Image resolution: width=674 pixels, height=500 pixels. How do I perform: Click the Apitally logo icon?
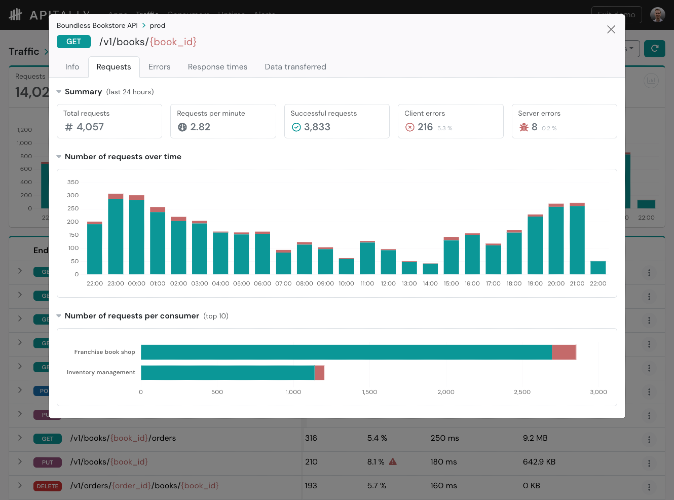pos(15,15)
